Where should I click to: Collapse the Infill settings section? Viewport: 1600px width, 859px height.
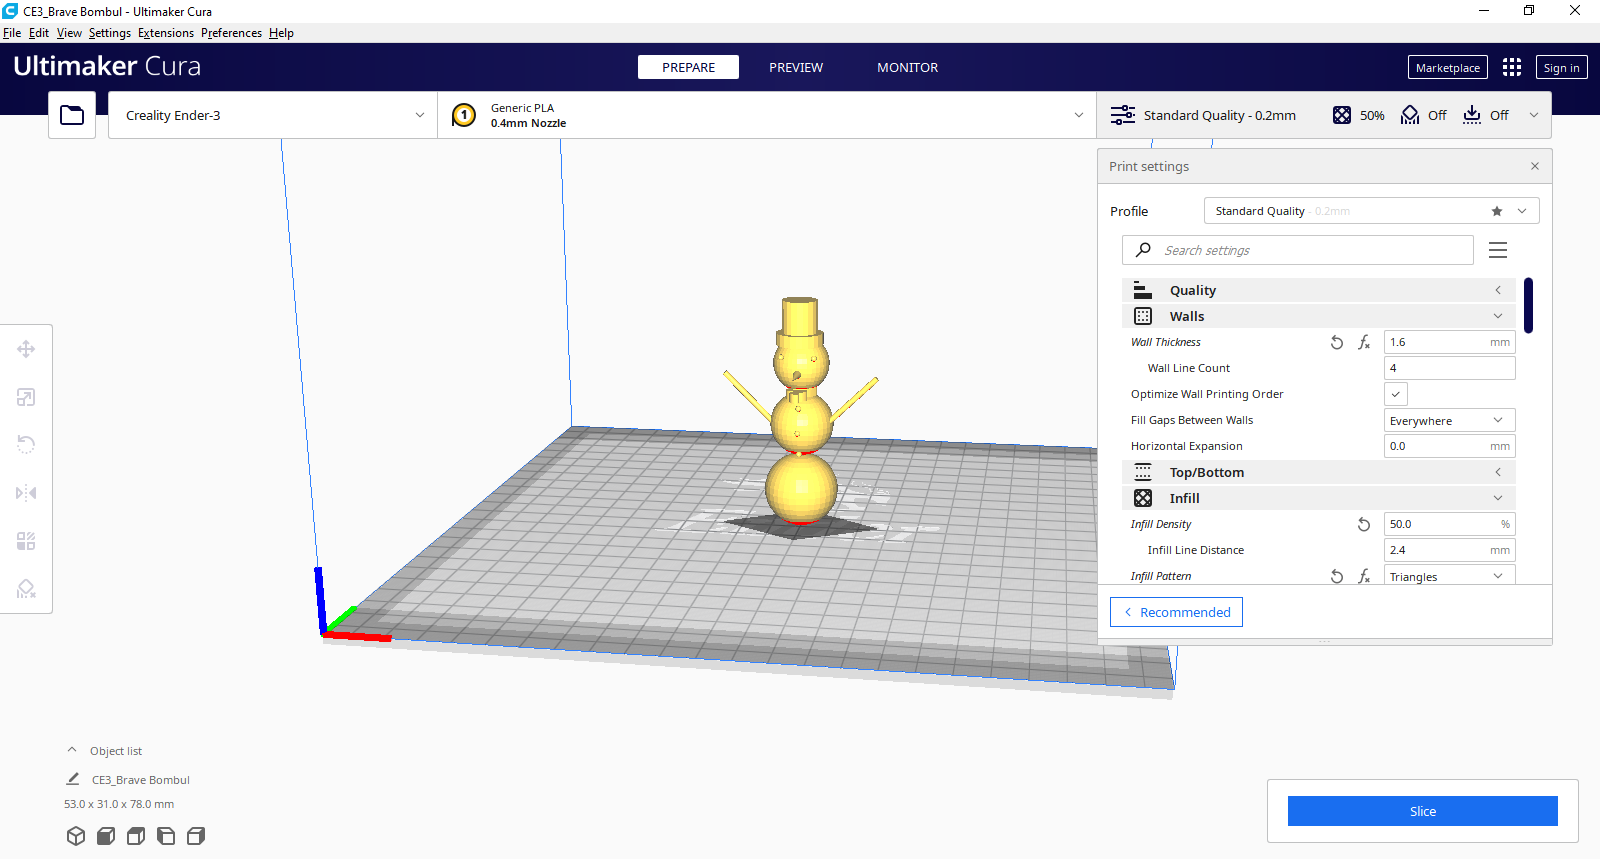click(x=1319, y=498)
